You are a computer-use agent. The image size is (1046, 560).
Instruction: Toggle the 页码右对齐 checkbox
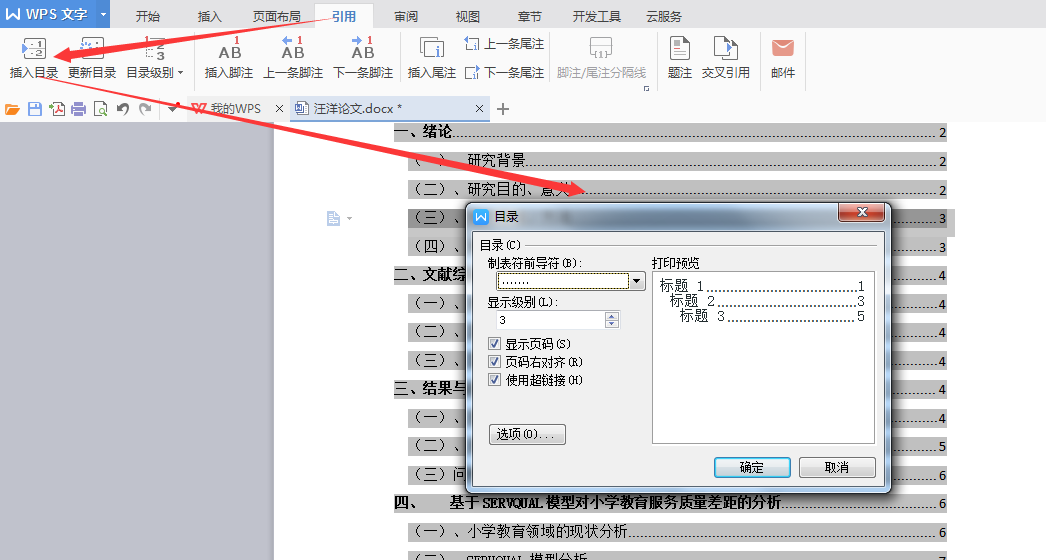click(x=494, y=362)
